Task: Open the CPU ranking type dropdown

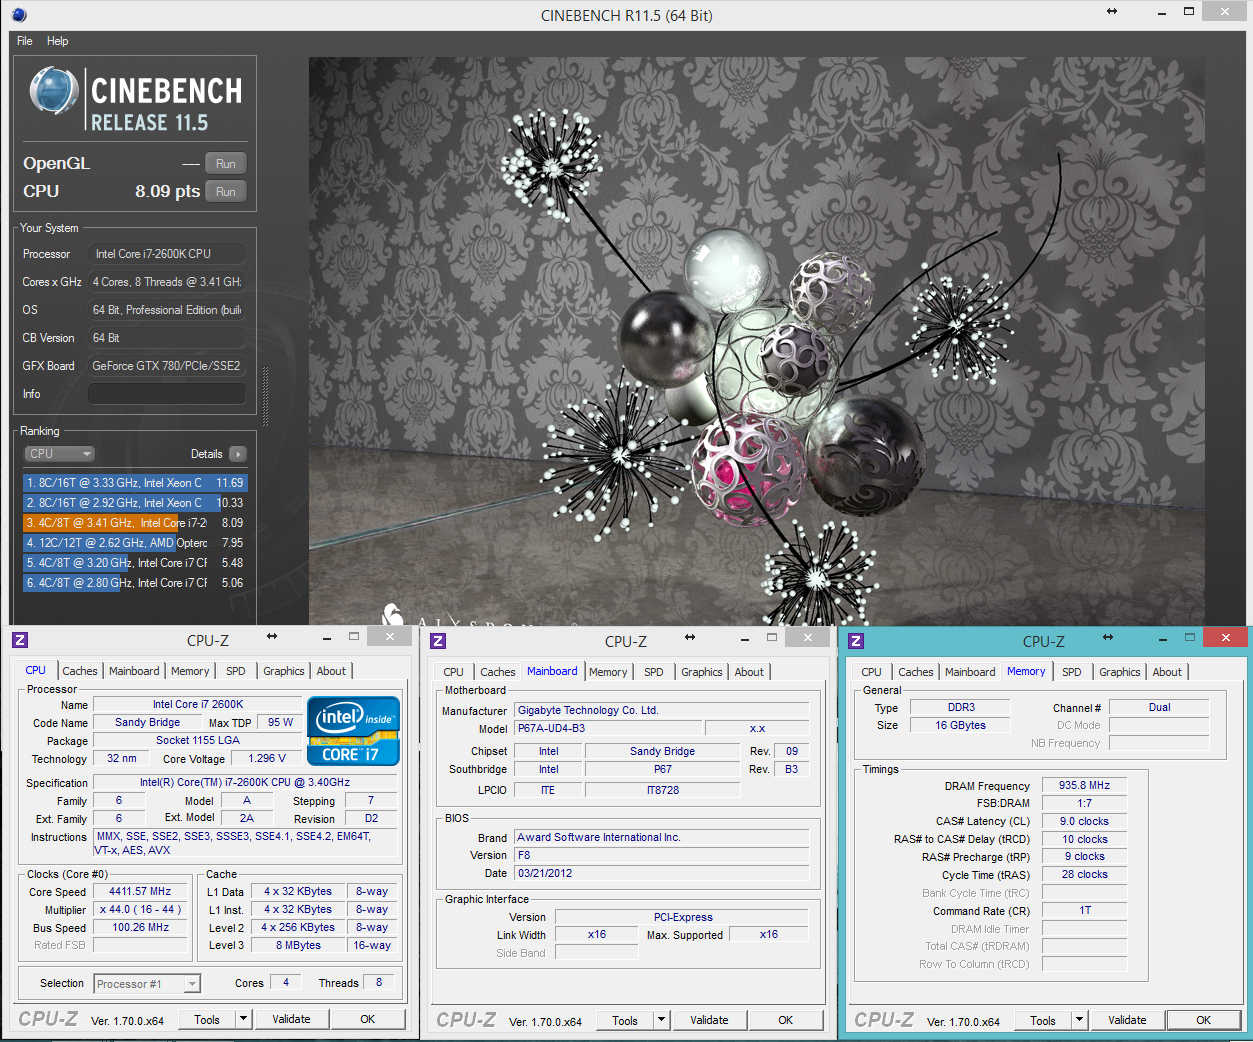Action: (59, 454)
